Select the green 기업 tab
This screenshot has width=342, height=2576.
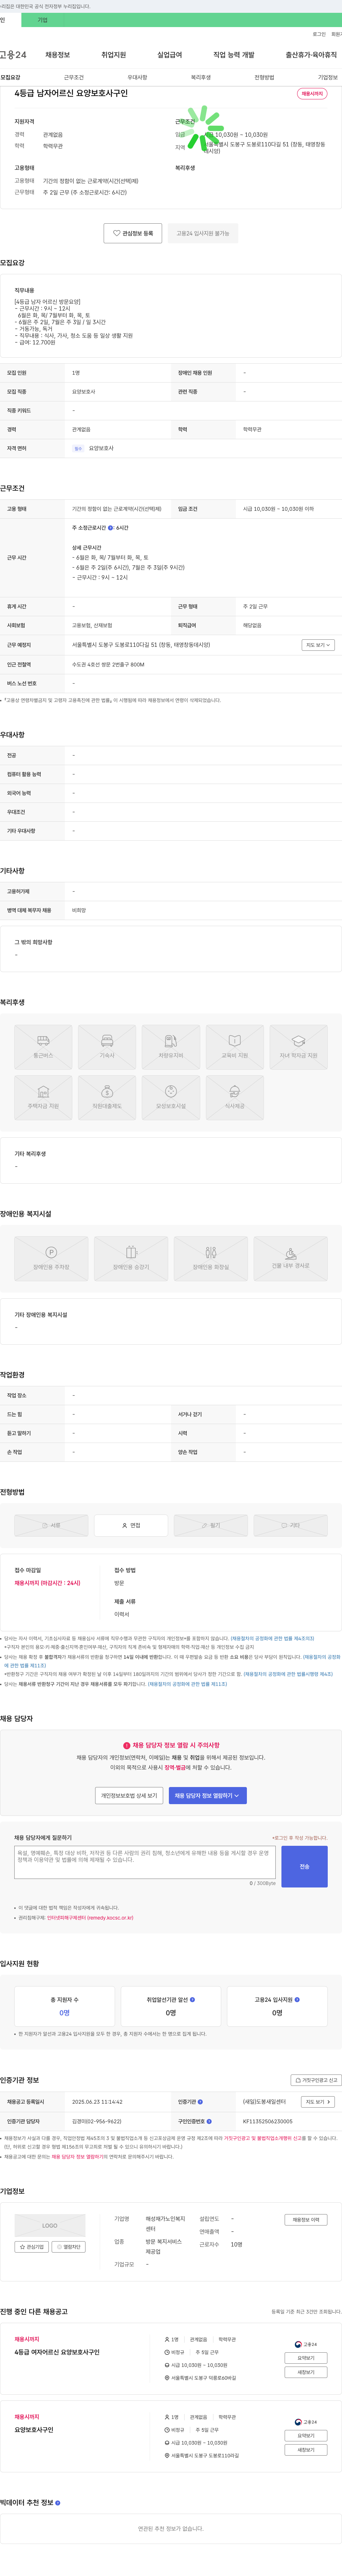(42, 20)
